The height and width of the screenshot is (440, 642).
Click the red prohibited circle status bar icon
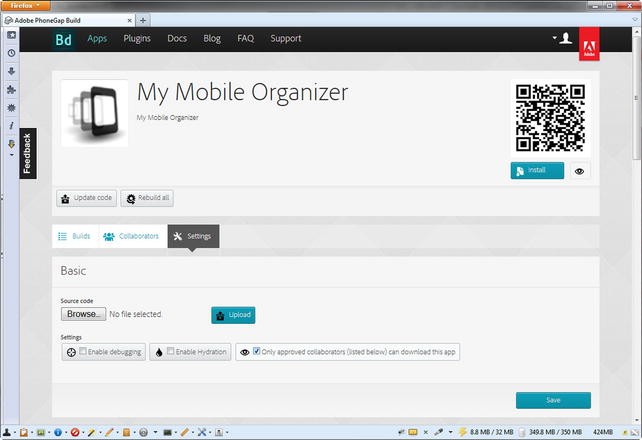(x=75, y=432)
